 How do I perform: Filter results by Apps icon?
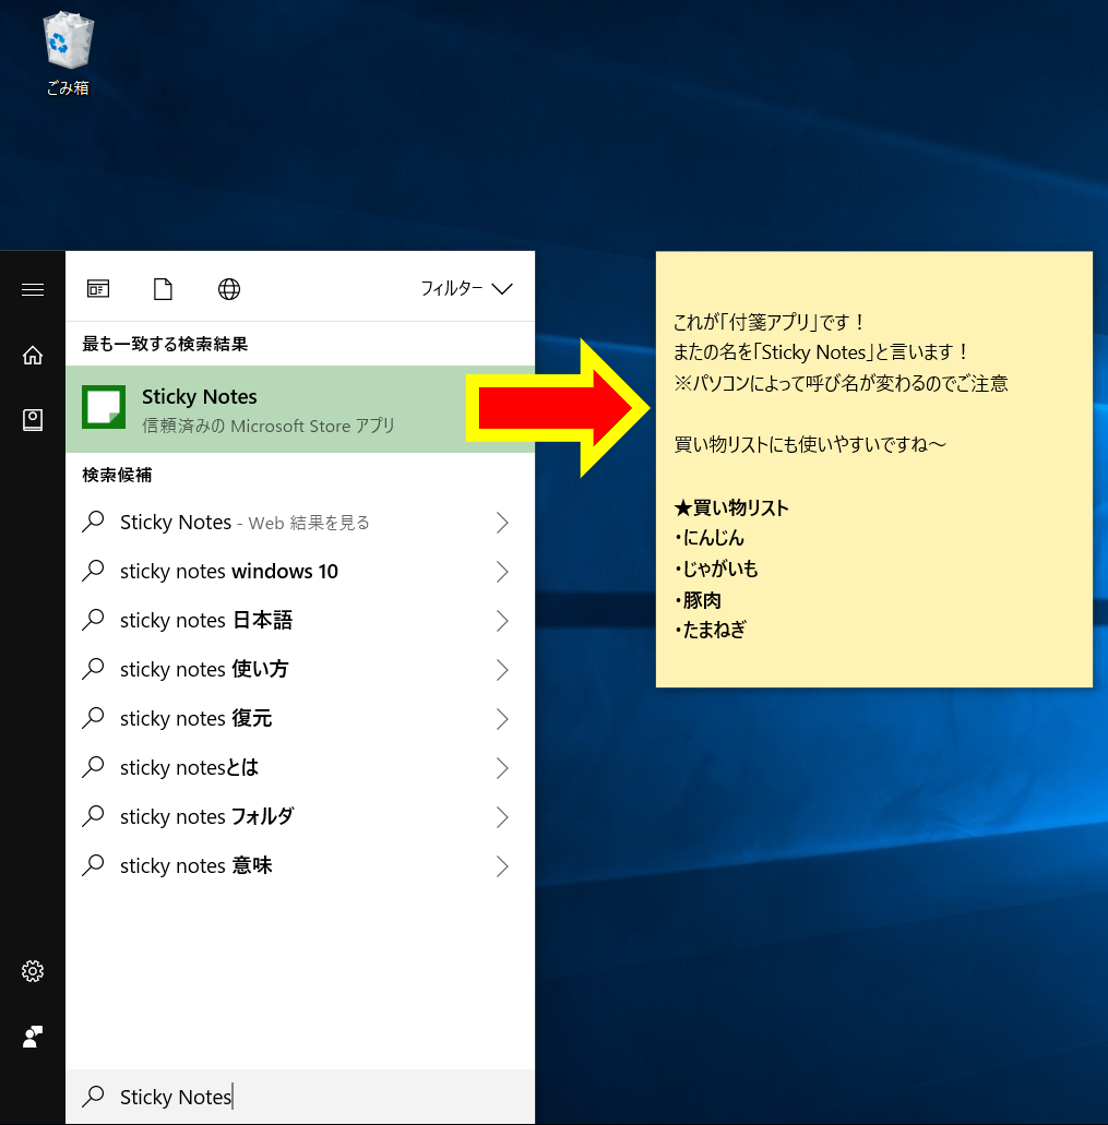pos(98,288)
